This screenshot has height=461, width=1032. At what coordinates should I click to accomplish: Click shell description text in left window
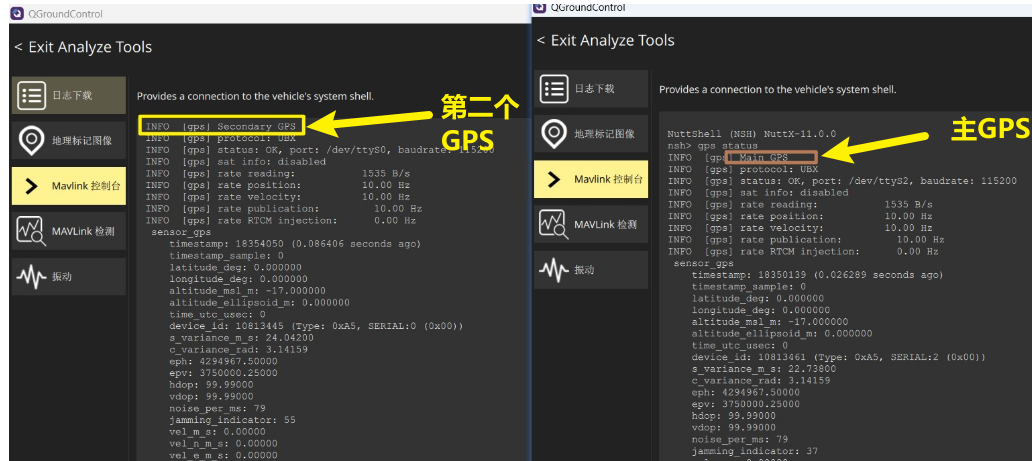coord(255,96)
